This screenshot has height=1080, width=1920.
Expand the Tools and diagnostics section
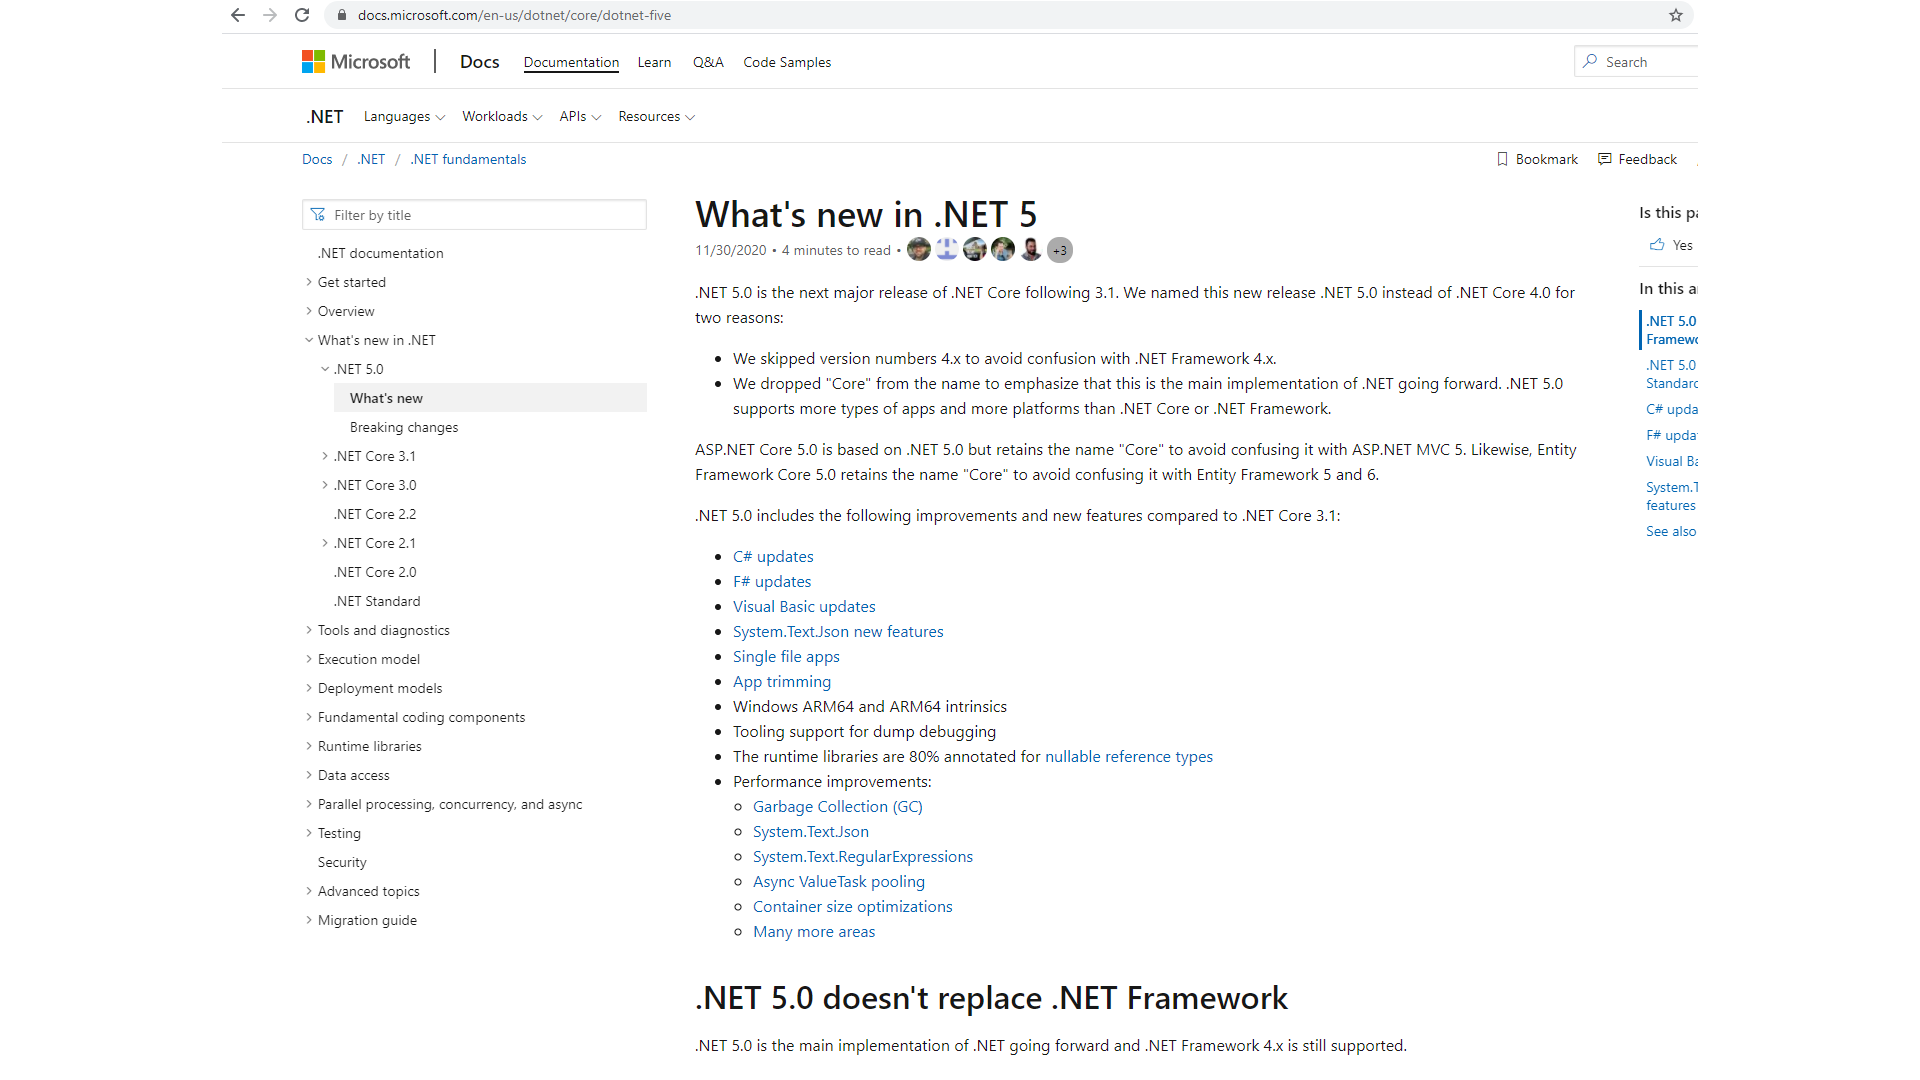pos(384,629)
